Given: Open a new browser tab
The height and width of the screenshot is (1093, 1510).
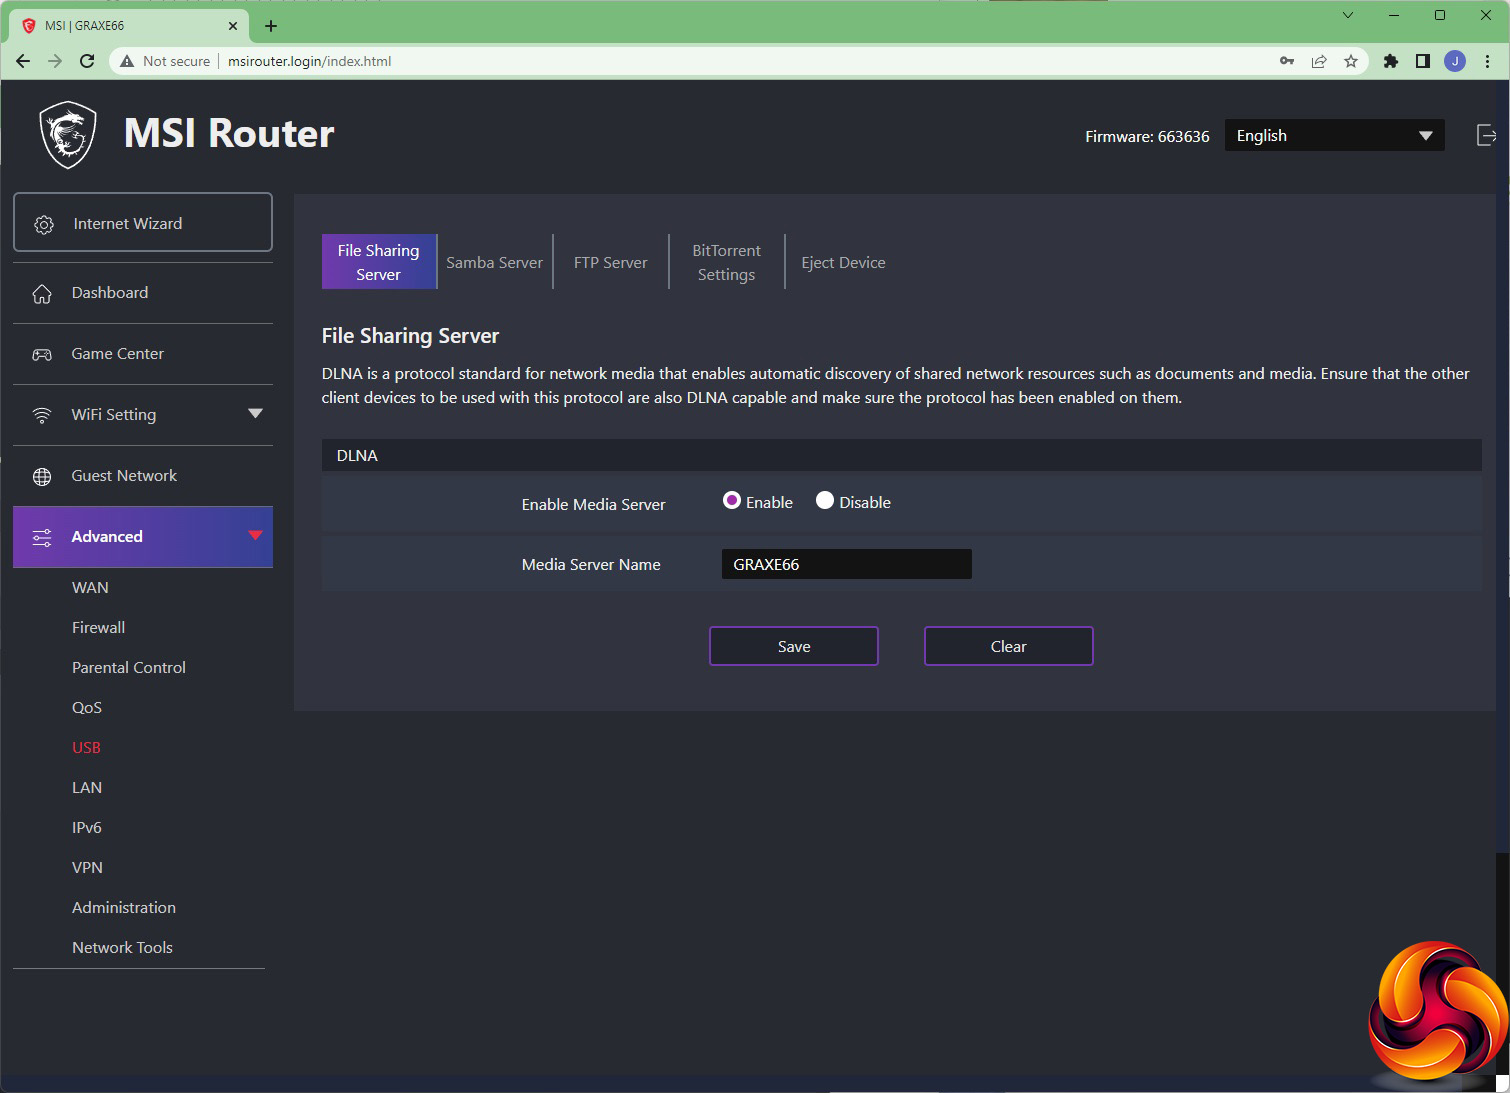Looking at the screenshot, I should pyautogui.click(x=271, y=26).
